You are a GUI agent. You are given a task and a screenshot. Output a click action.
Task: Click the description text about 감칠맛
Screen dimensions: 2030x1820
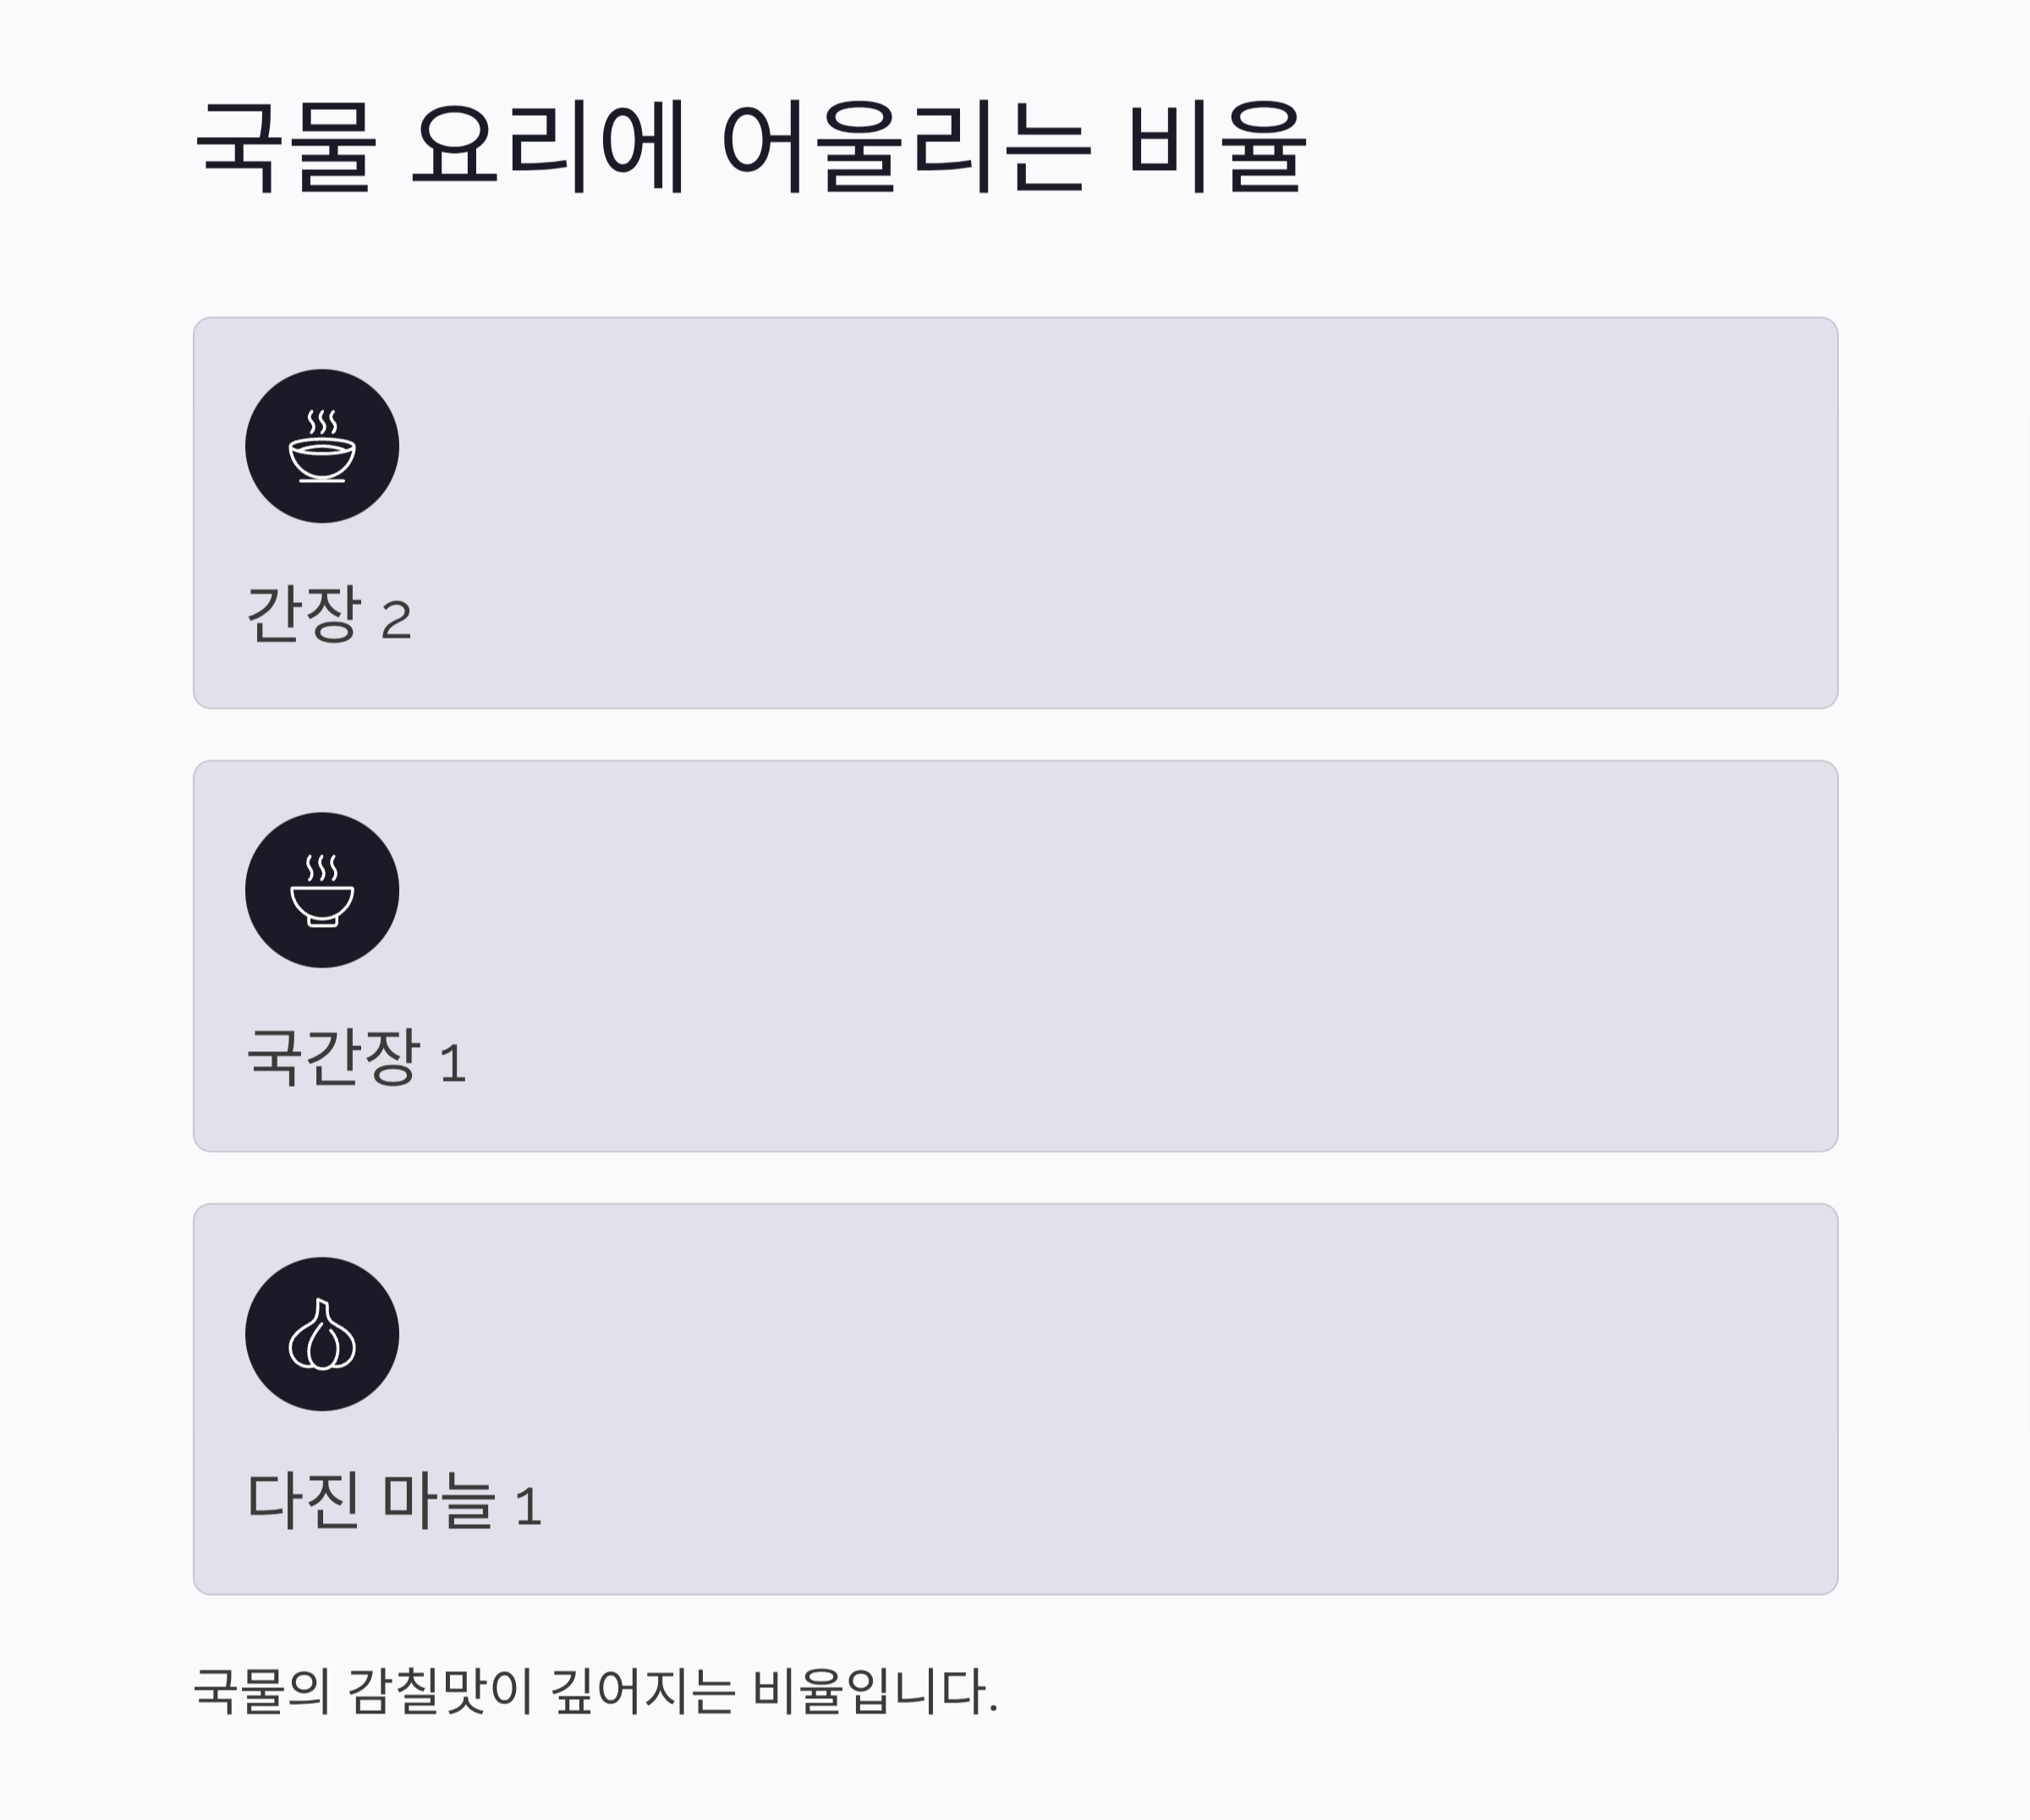pos(595,1690)
